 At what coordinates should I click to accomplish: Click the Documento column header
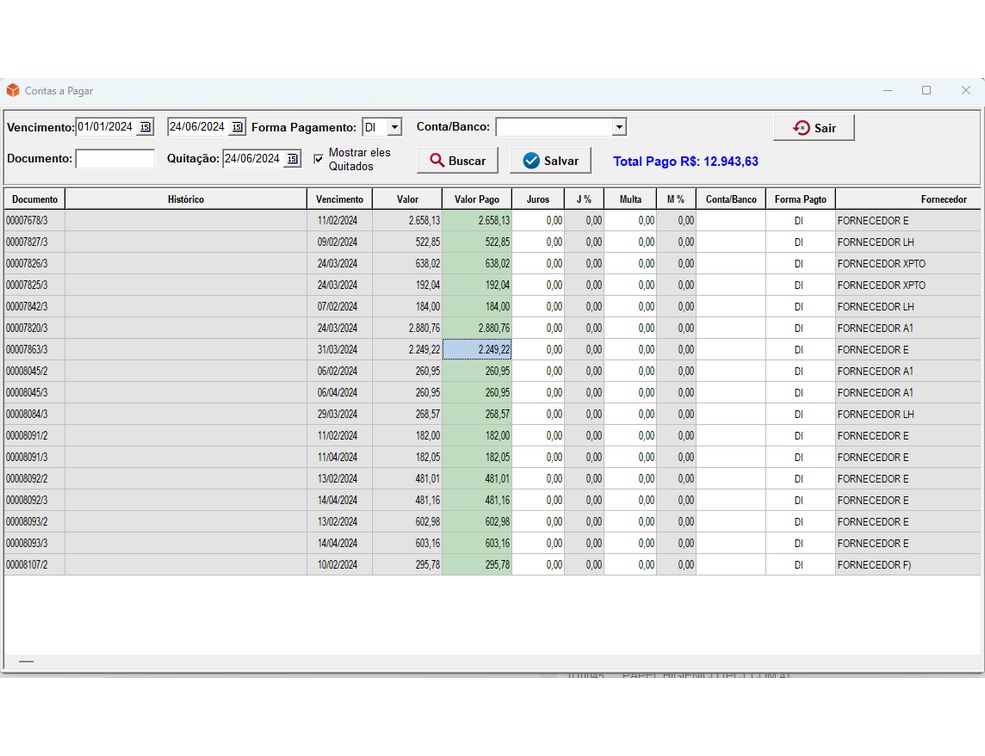tap(35, 200)
